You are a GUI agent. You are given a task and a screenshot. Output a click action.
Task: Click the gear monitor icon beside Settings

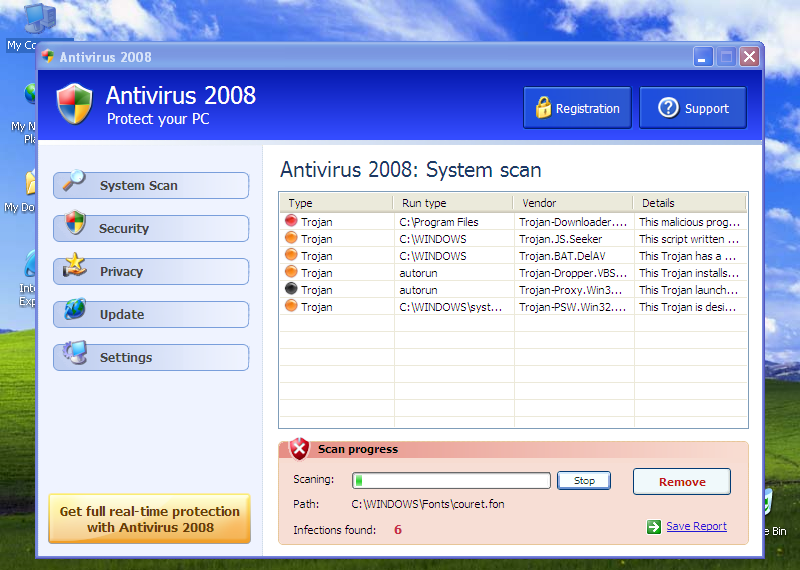point(75,352)
